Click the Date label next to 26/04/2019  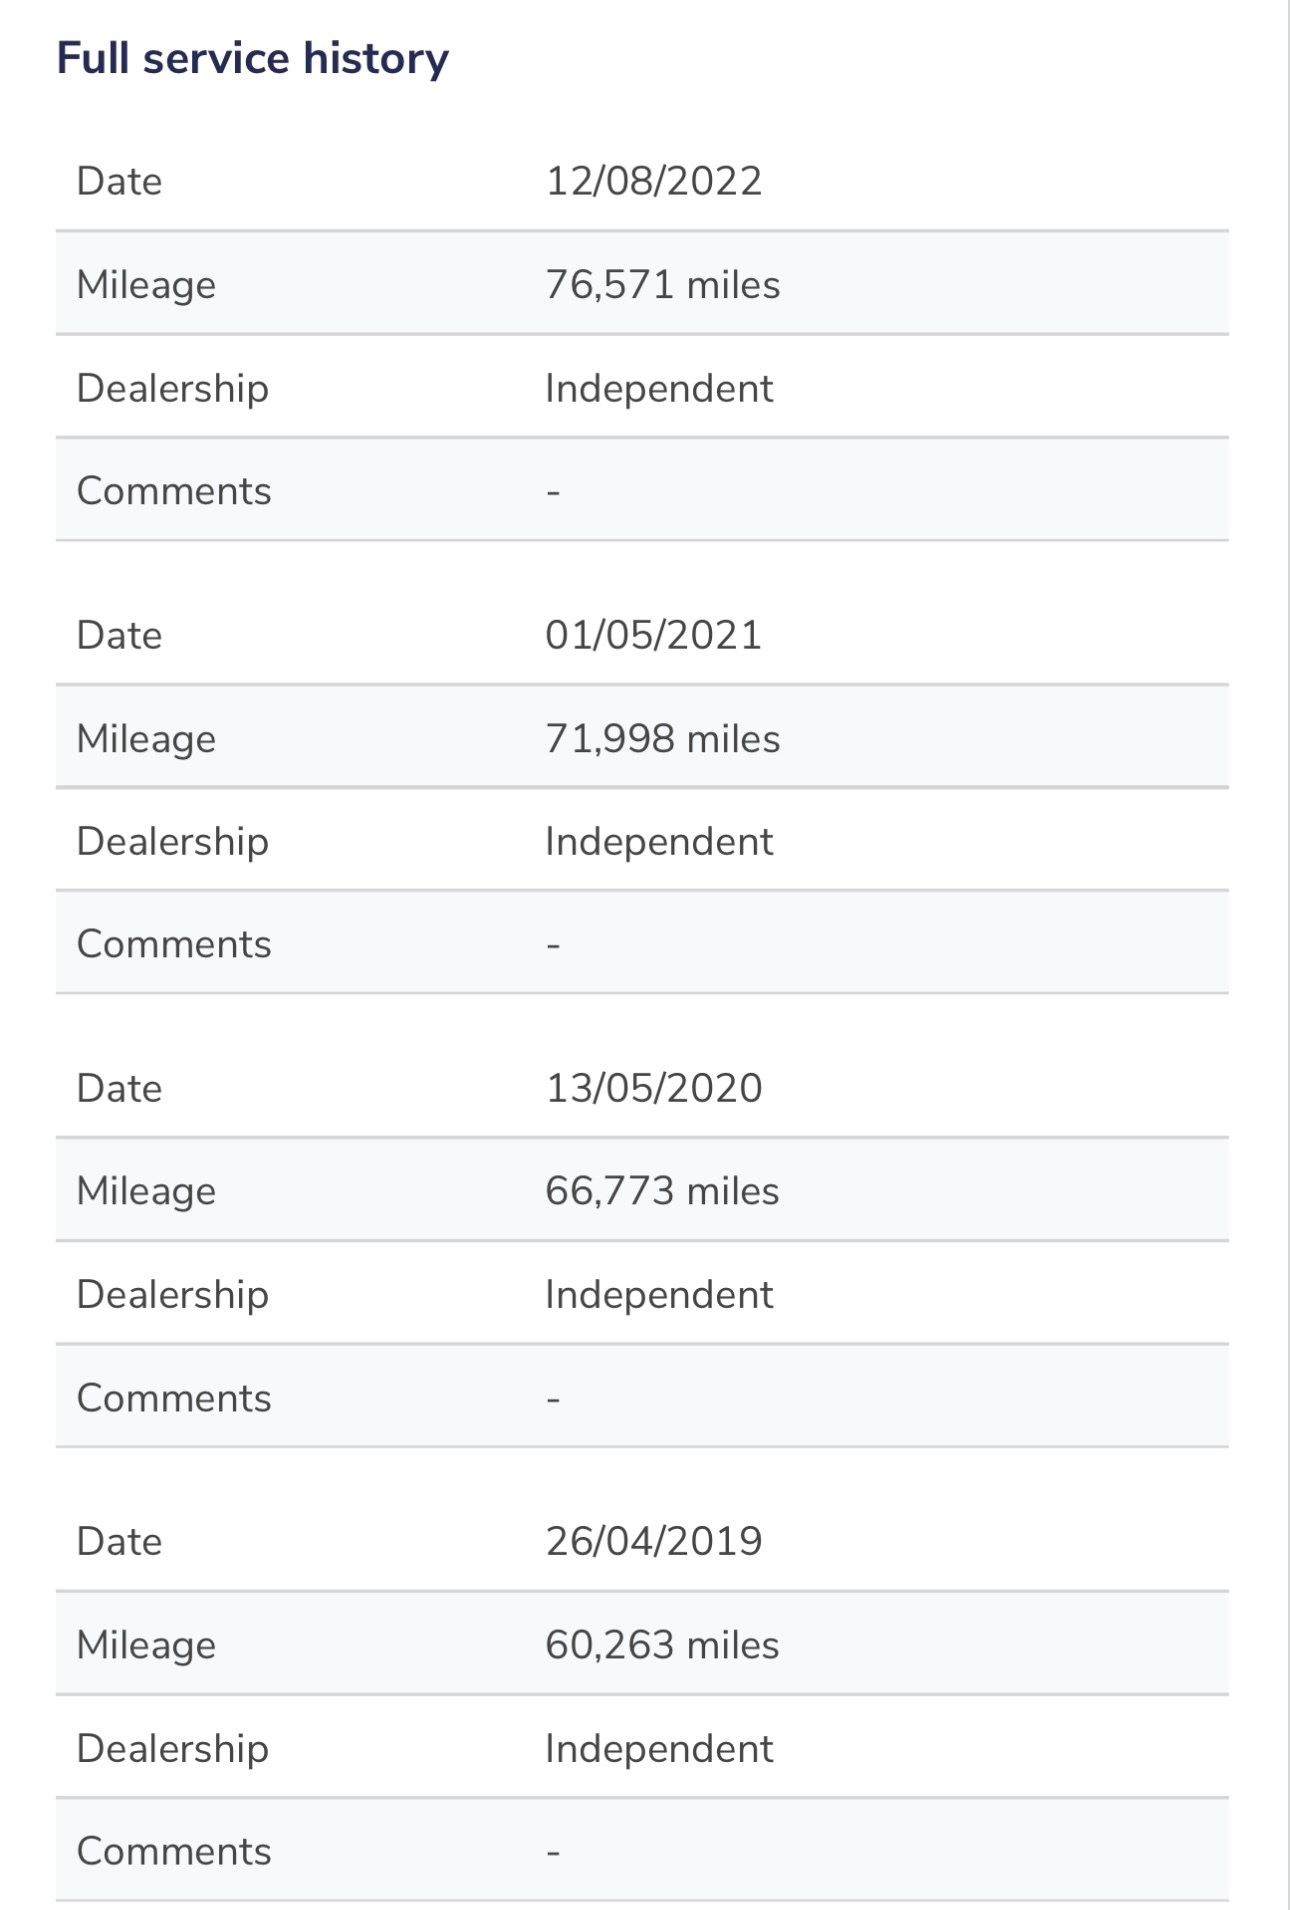click(x=120, y=1541)
